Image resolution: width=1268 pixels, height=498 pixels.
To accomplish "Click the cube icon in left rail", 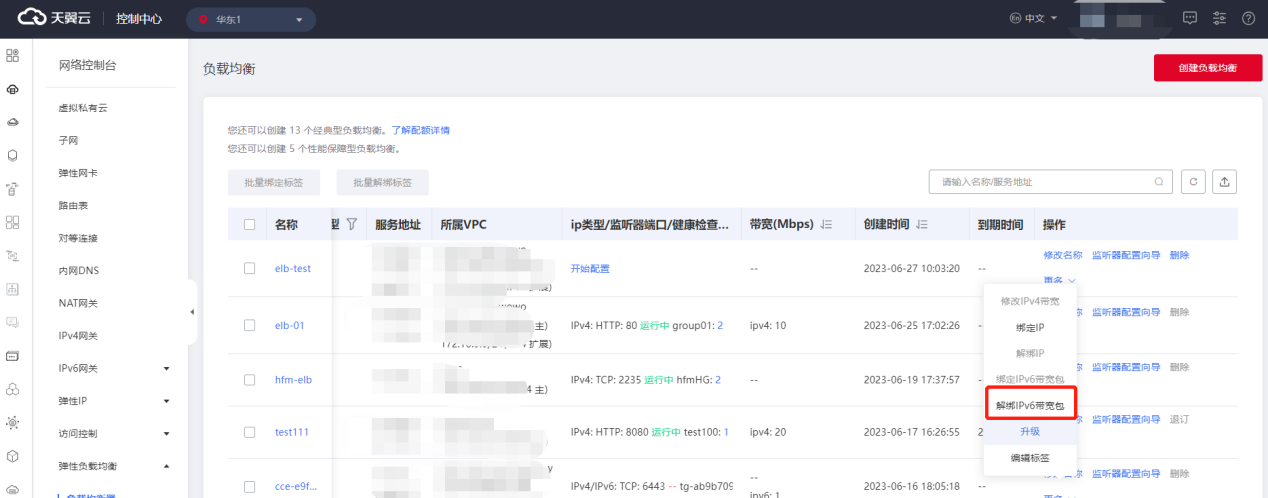I will tap(13, 455).
